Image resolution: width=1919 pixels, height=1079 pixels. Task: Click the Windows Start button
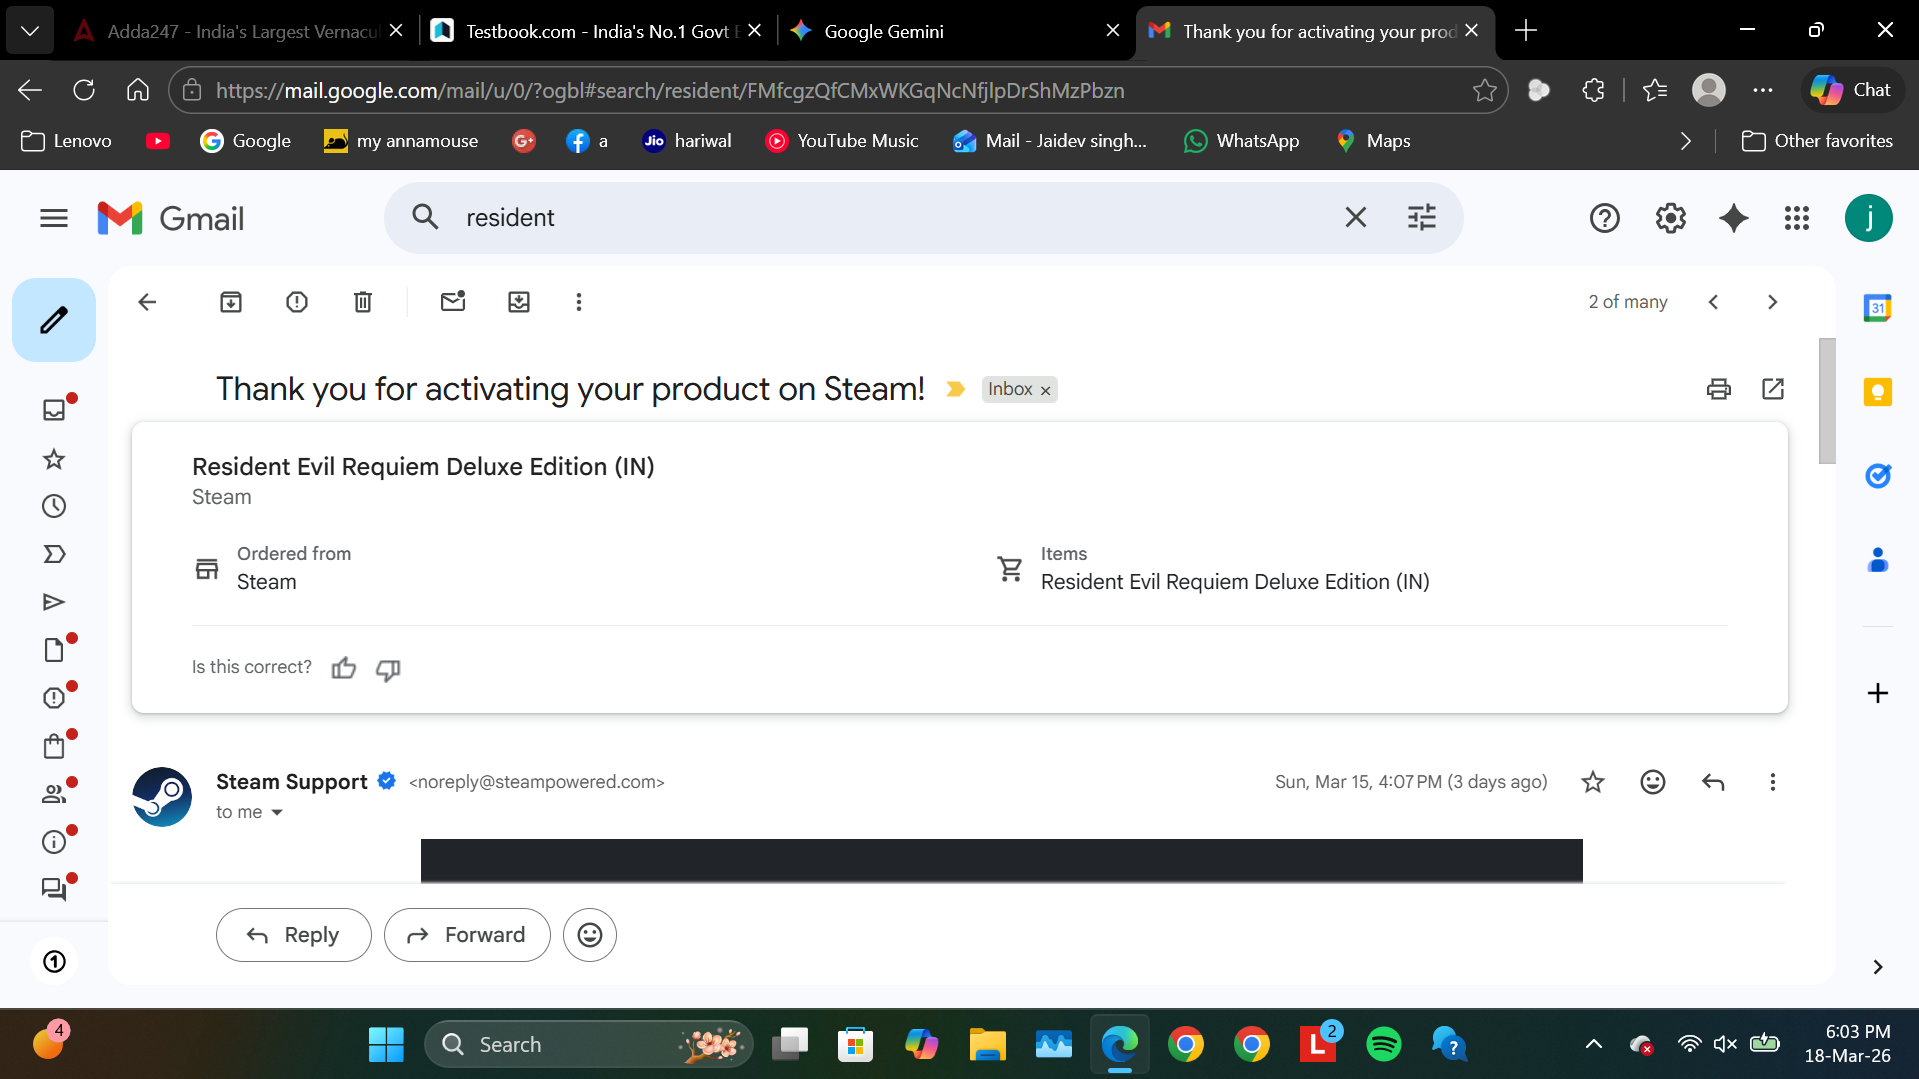[x=386, y=1044]
